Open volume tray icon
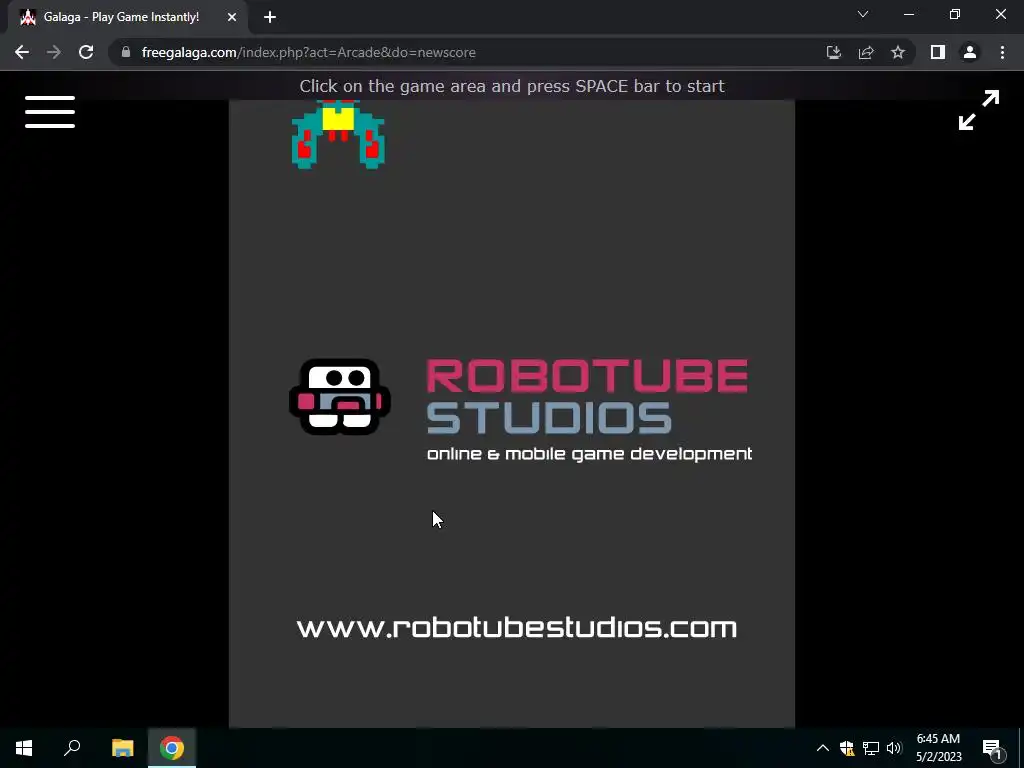 click(x=894, y=748)
